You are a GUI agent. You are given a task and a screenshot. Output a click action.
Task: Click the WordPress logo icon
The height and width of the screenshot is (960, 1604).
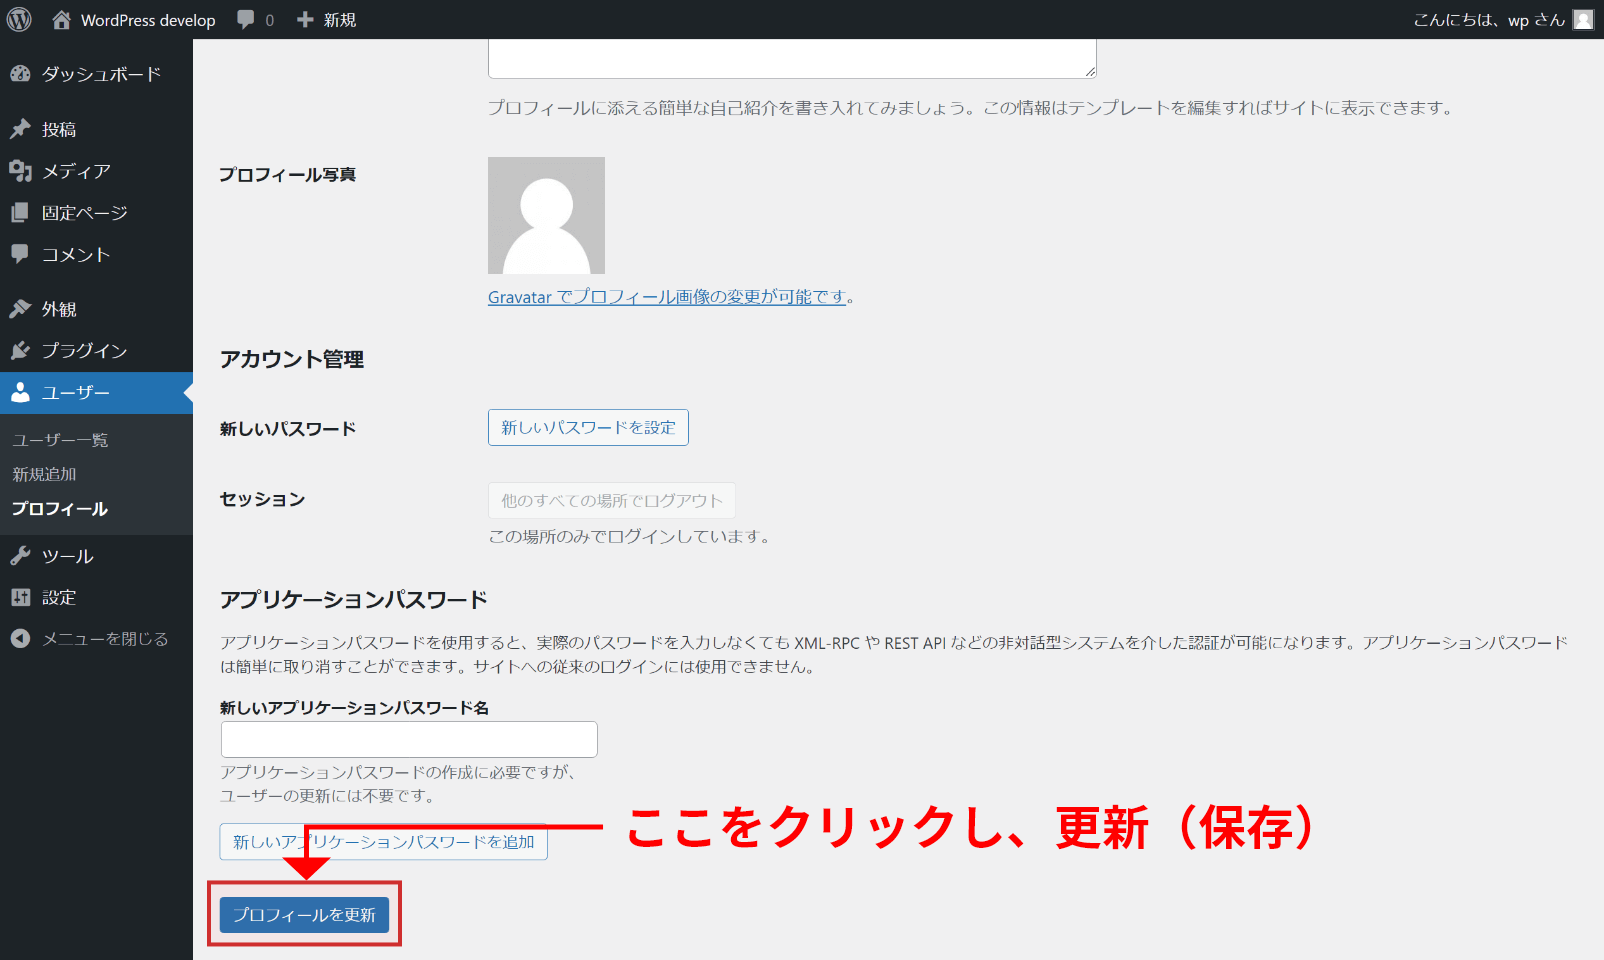[19, 19]
